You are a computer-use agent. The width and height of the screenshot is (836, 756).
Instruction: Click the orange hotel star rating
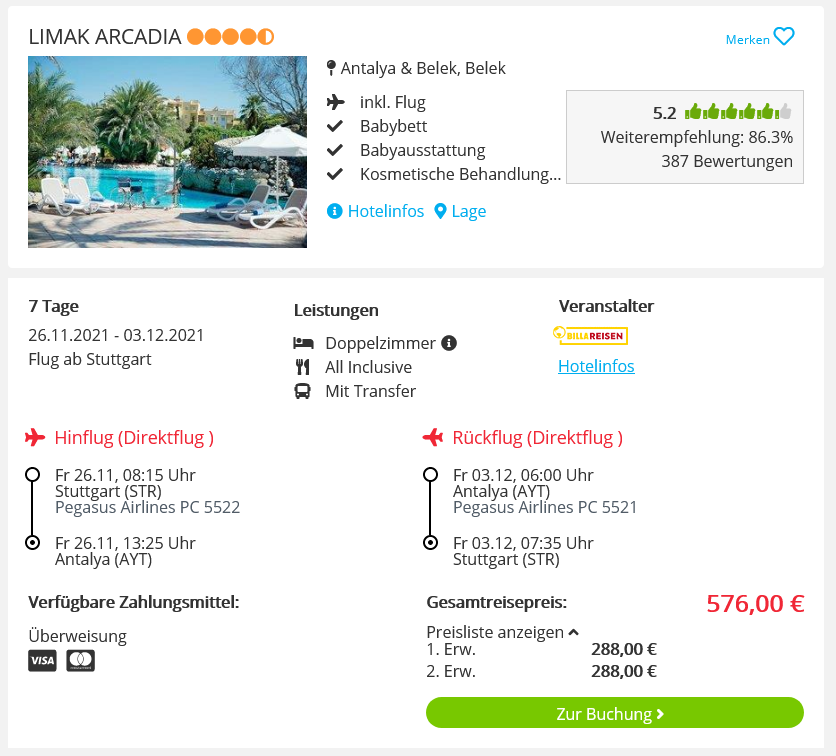coord(231,37)
